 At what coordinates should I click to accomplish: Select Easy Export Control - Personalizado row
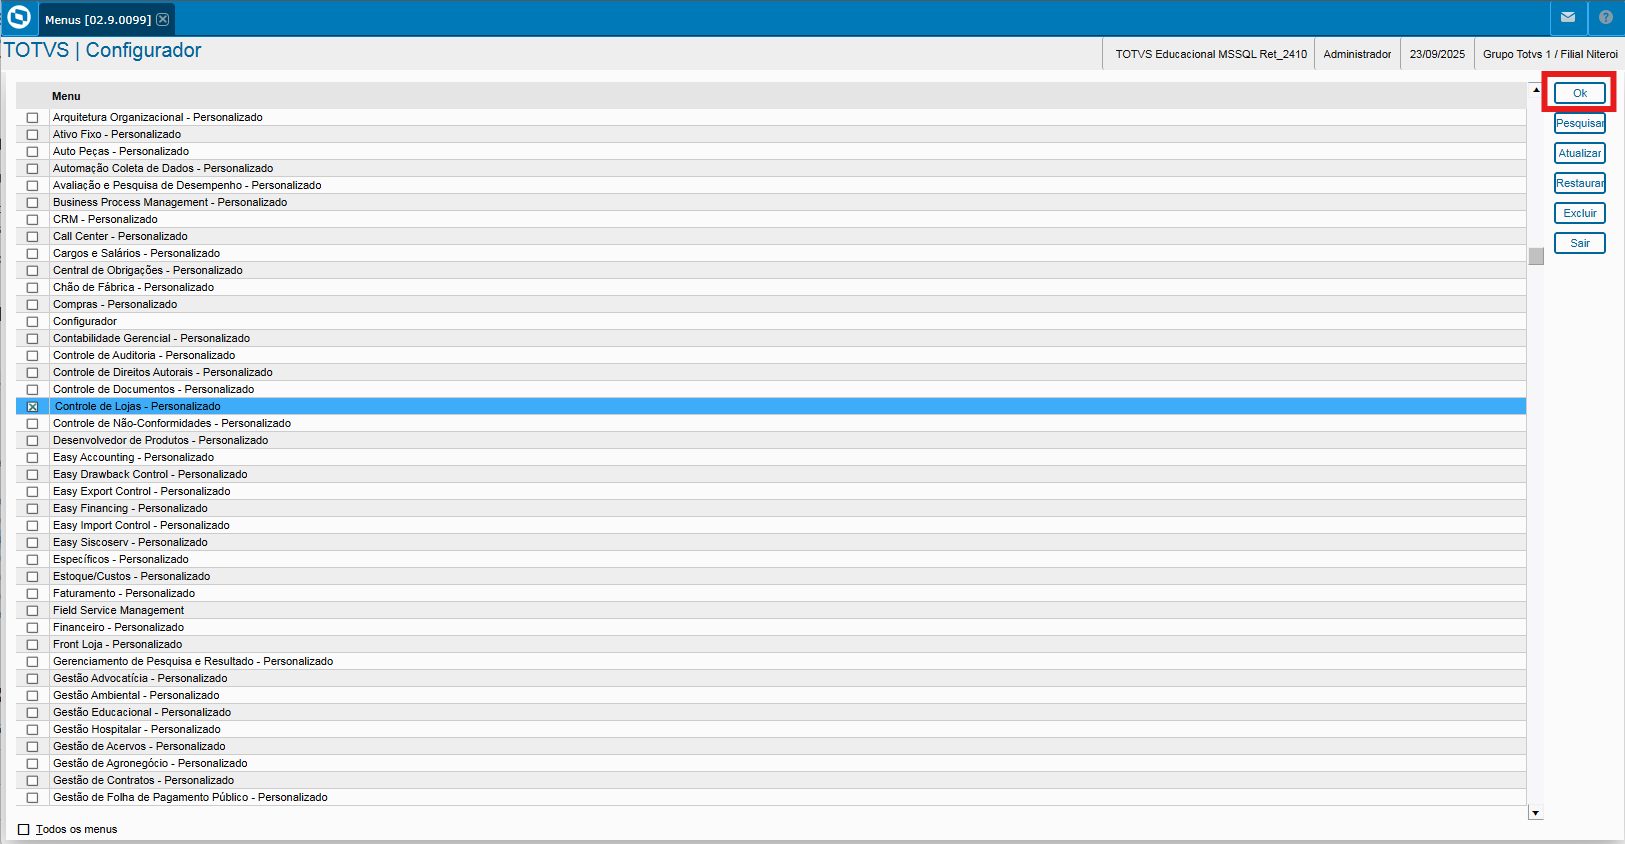(x=771, y=492)
